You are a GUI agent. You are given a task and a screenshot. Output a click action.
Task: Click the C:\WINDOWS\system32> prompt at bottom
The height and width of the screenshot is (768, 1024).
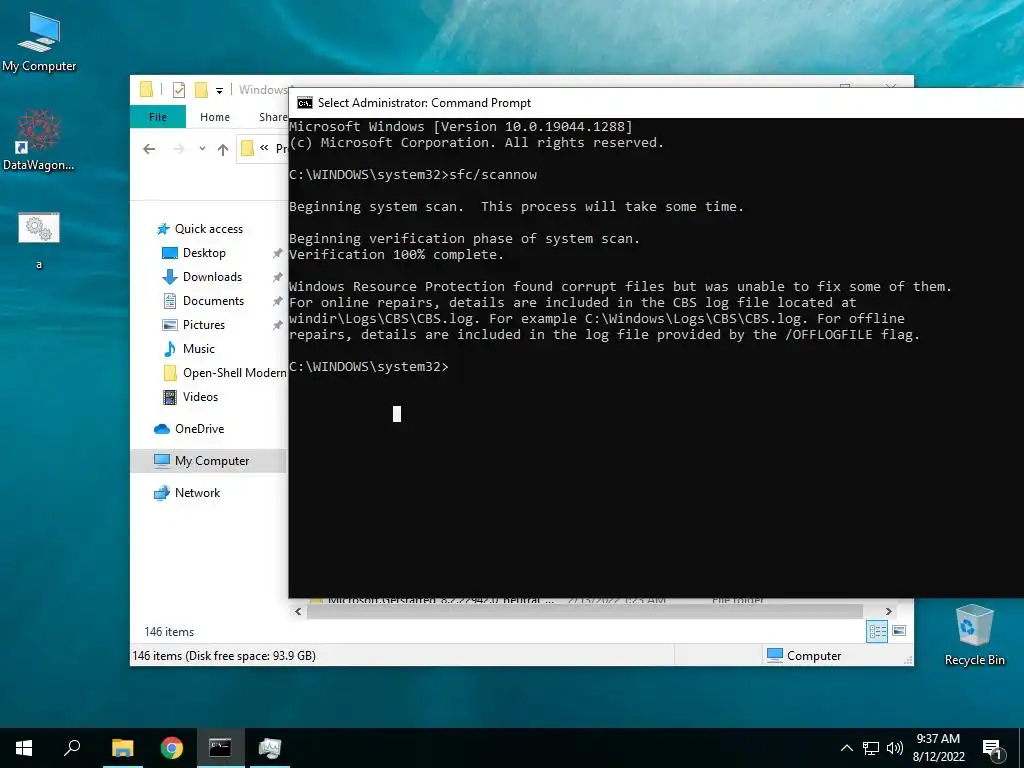(369, 366)
